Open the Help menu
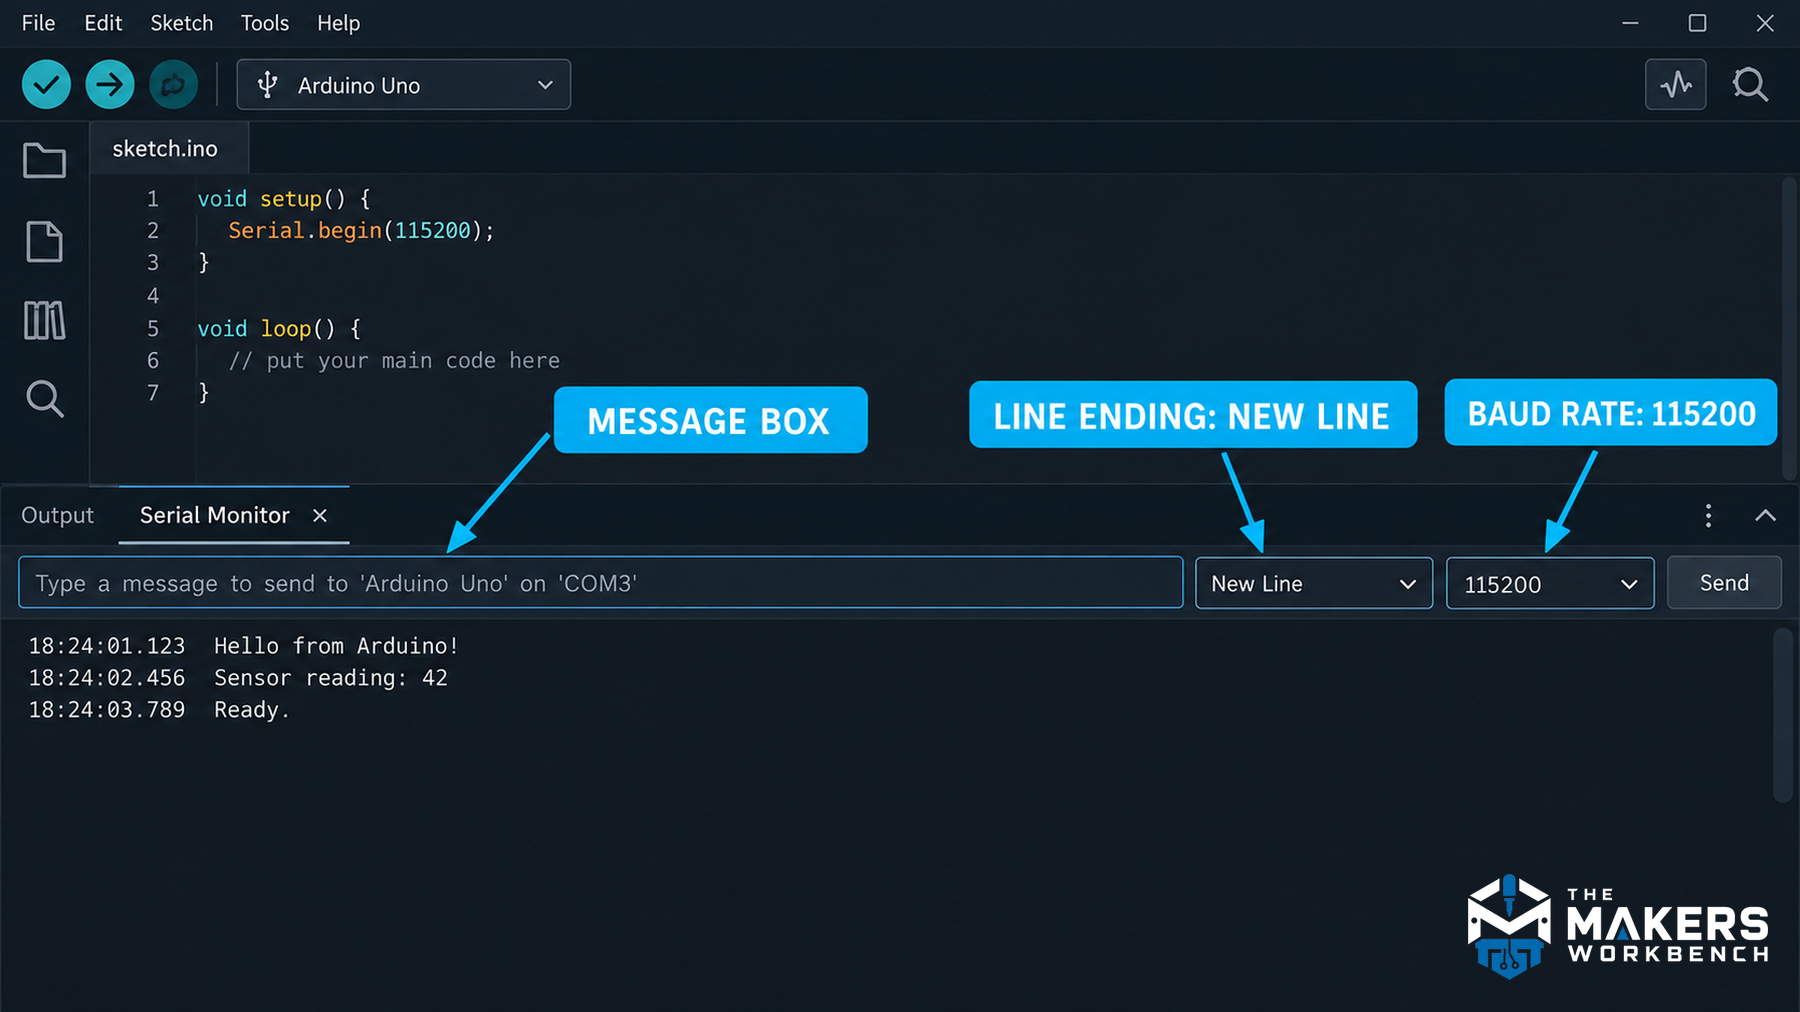Viewport: 1800px width, 1012px height. [x=339, y=23]
